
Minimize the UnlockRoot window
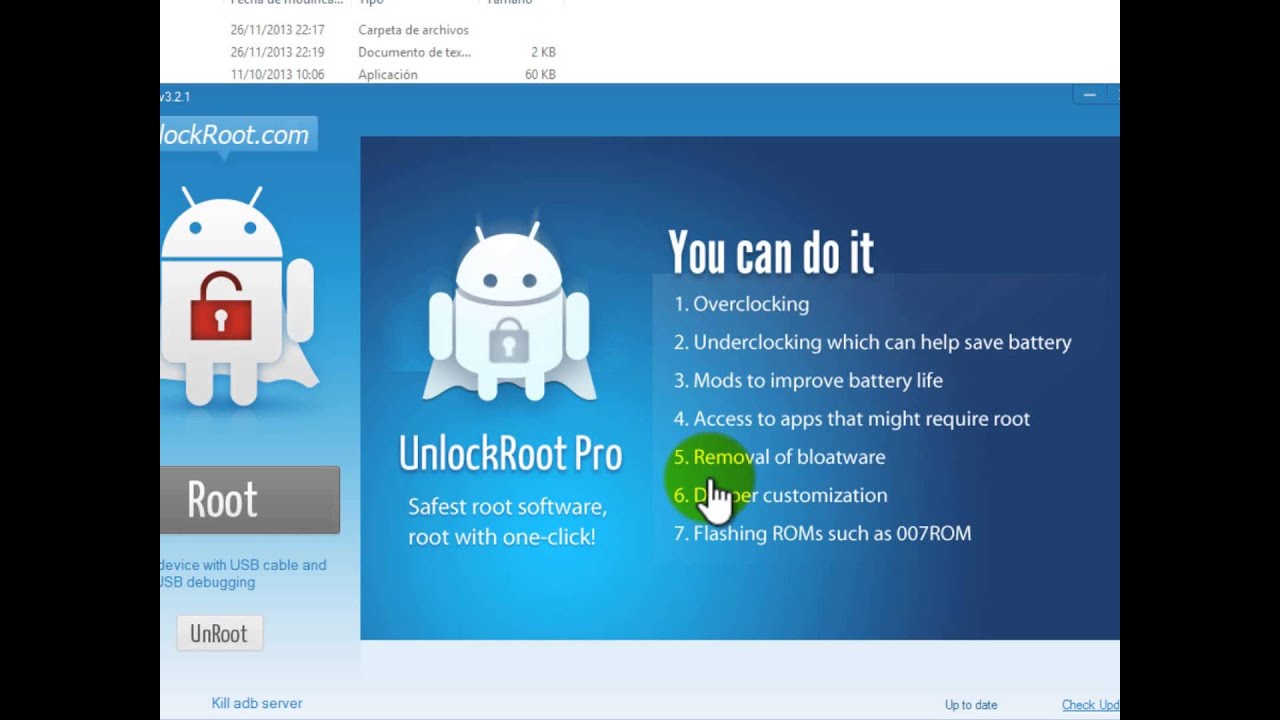click(x=1090, y=95)
